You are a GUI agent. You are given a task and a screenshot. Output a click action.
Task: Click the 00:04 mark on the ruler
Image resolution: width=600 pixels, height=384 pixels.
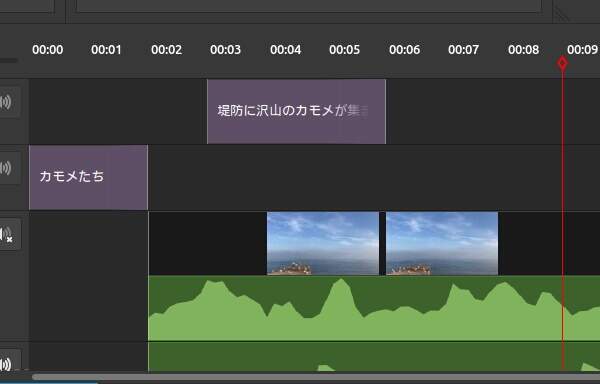click(x=285, y=50)
